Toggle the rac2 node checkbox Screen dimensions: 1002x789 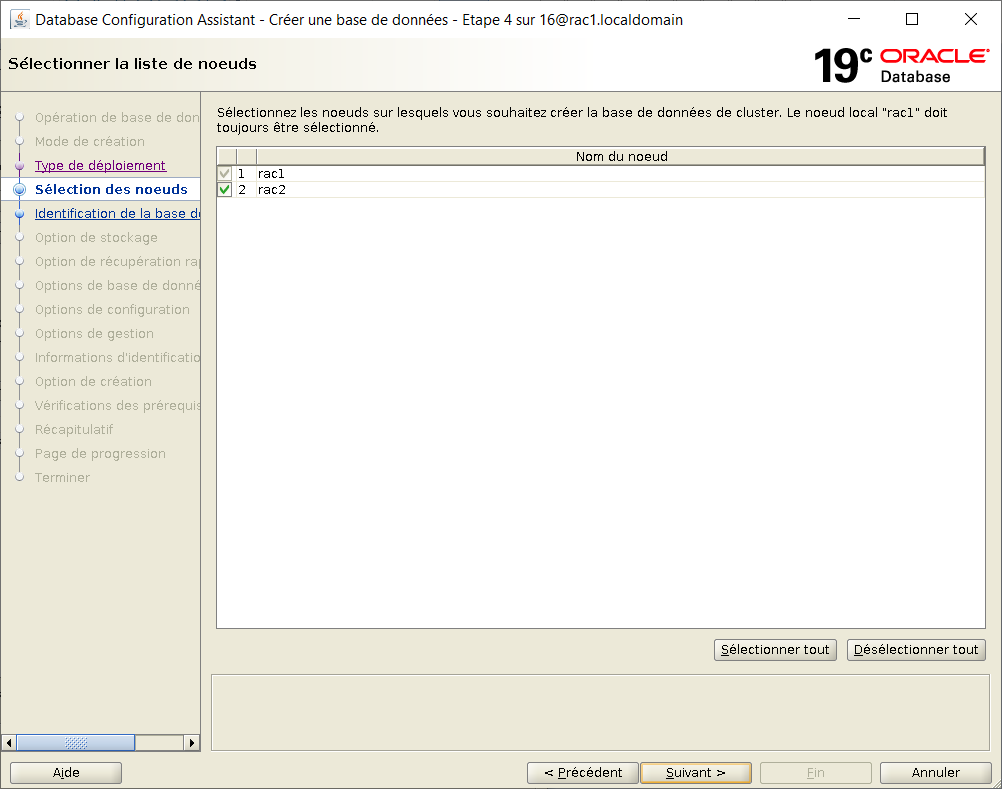click(x=224, y=190)
